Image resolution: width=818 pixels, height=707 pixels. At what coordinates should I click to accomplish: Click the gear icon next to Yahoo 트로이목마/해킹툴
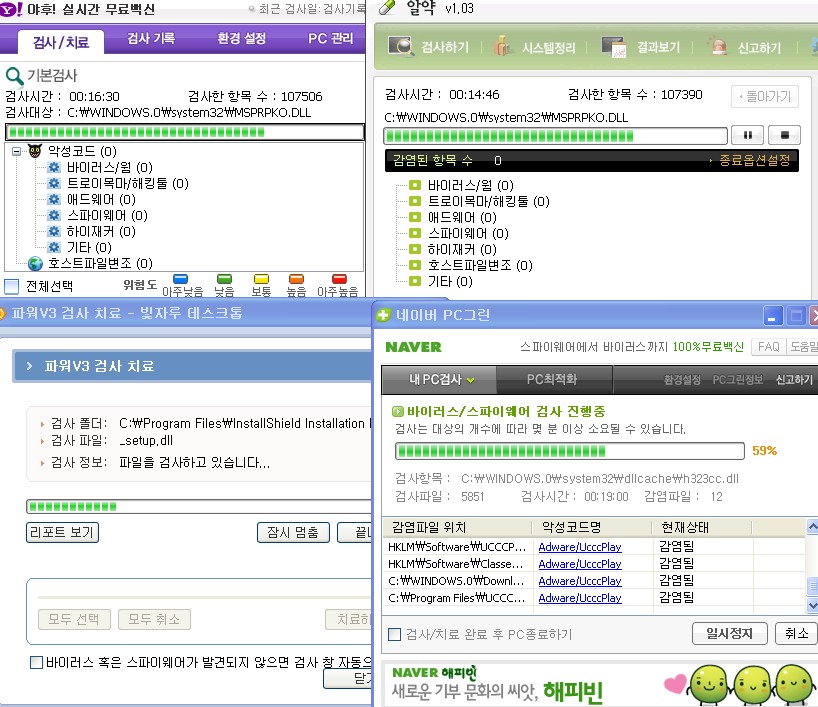[54, 184]
